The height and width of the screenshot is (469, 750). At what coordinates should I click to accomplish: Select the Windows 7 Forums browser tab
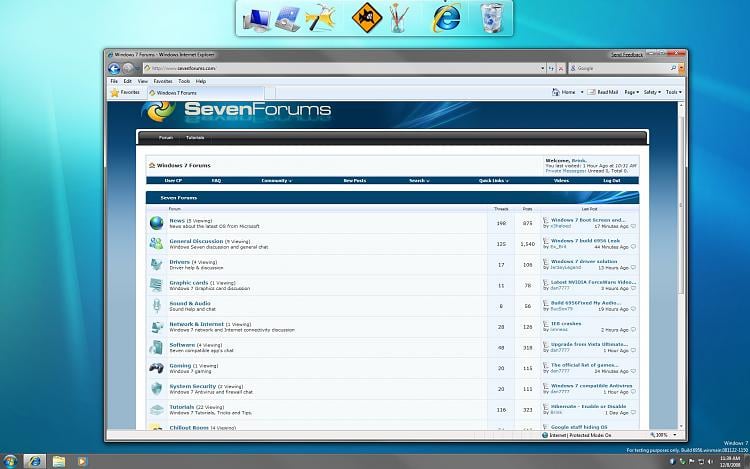pyautogui.click(x=206, y=93)
